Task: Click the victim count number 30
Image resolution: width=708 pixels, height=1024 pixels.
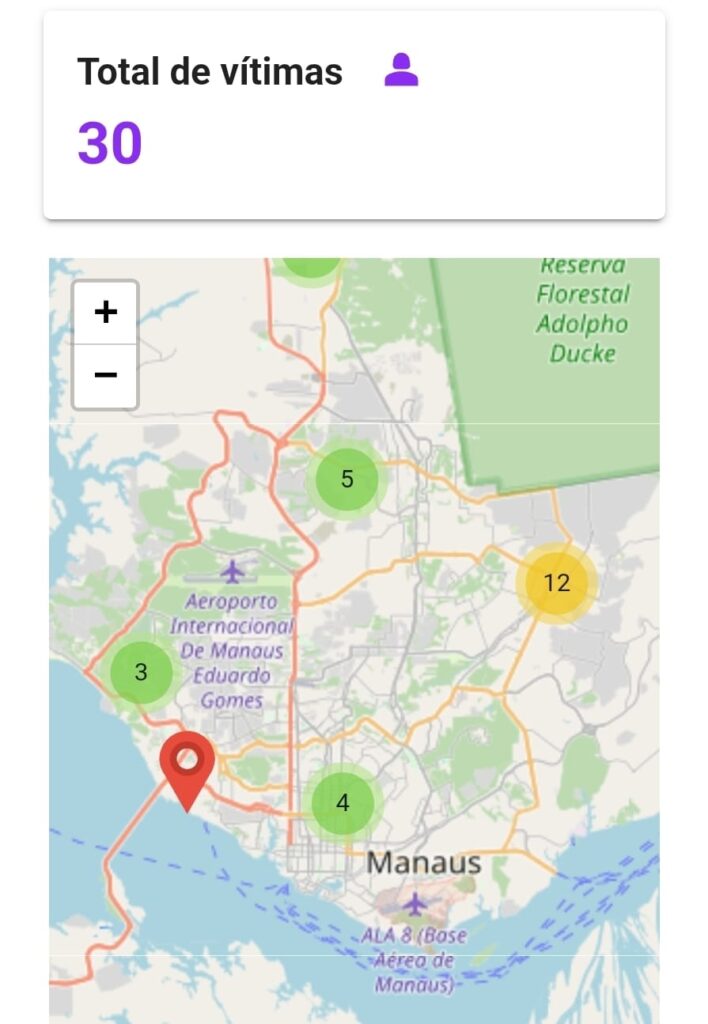Action: click(x=110, y=144)
